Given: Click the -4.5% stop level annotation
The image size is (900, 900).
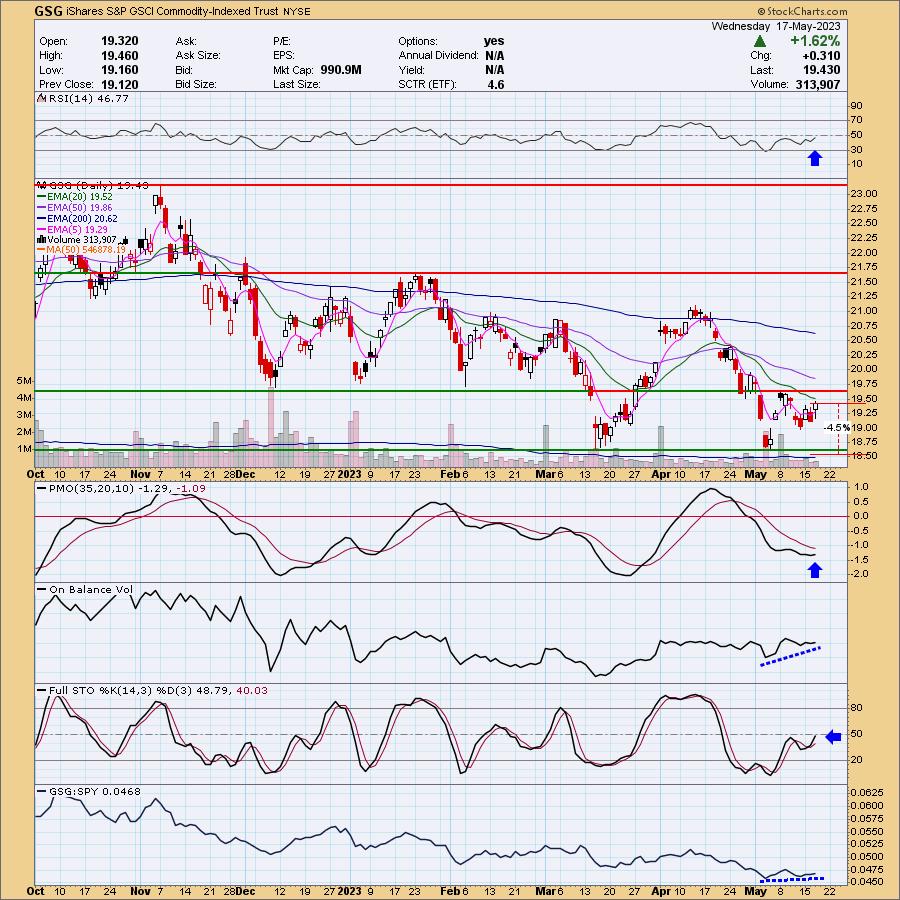Looking at the screenshot, I should tap(836, 427).
